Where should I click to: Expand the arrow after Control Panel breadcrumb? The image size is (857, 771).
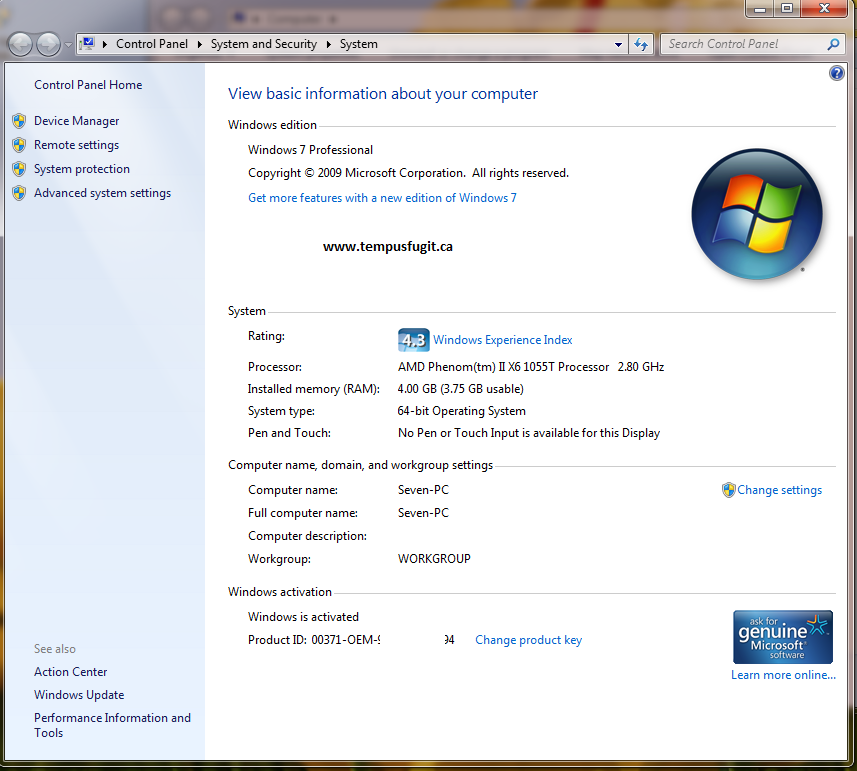[199, 44]
